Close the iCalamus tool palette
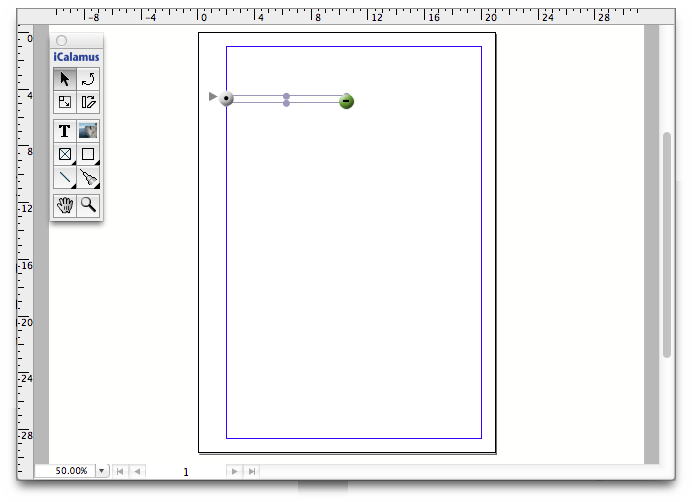The width and height of the screenshot is (692, 502). (x=61, y=41)
